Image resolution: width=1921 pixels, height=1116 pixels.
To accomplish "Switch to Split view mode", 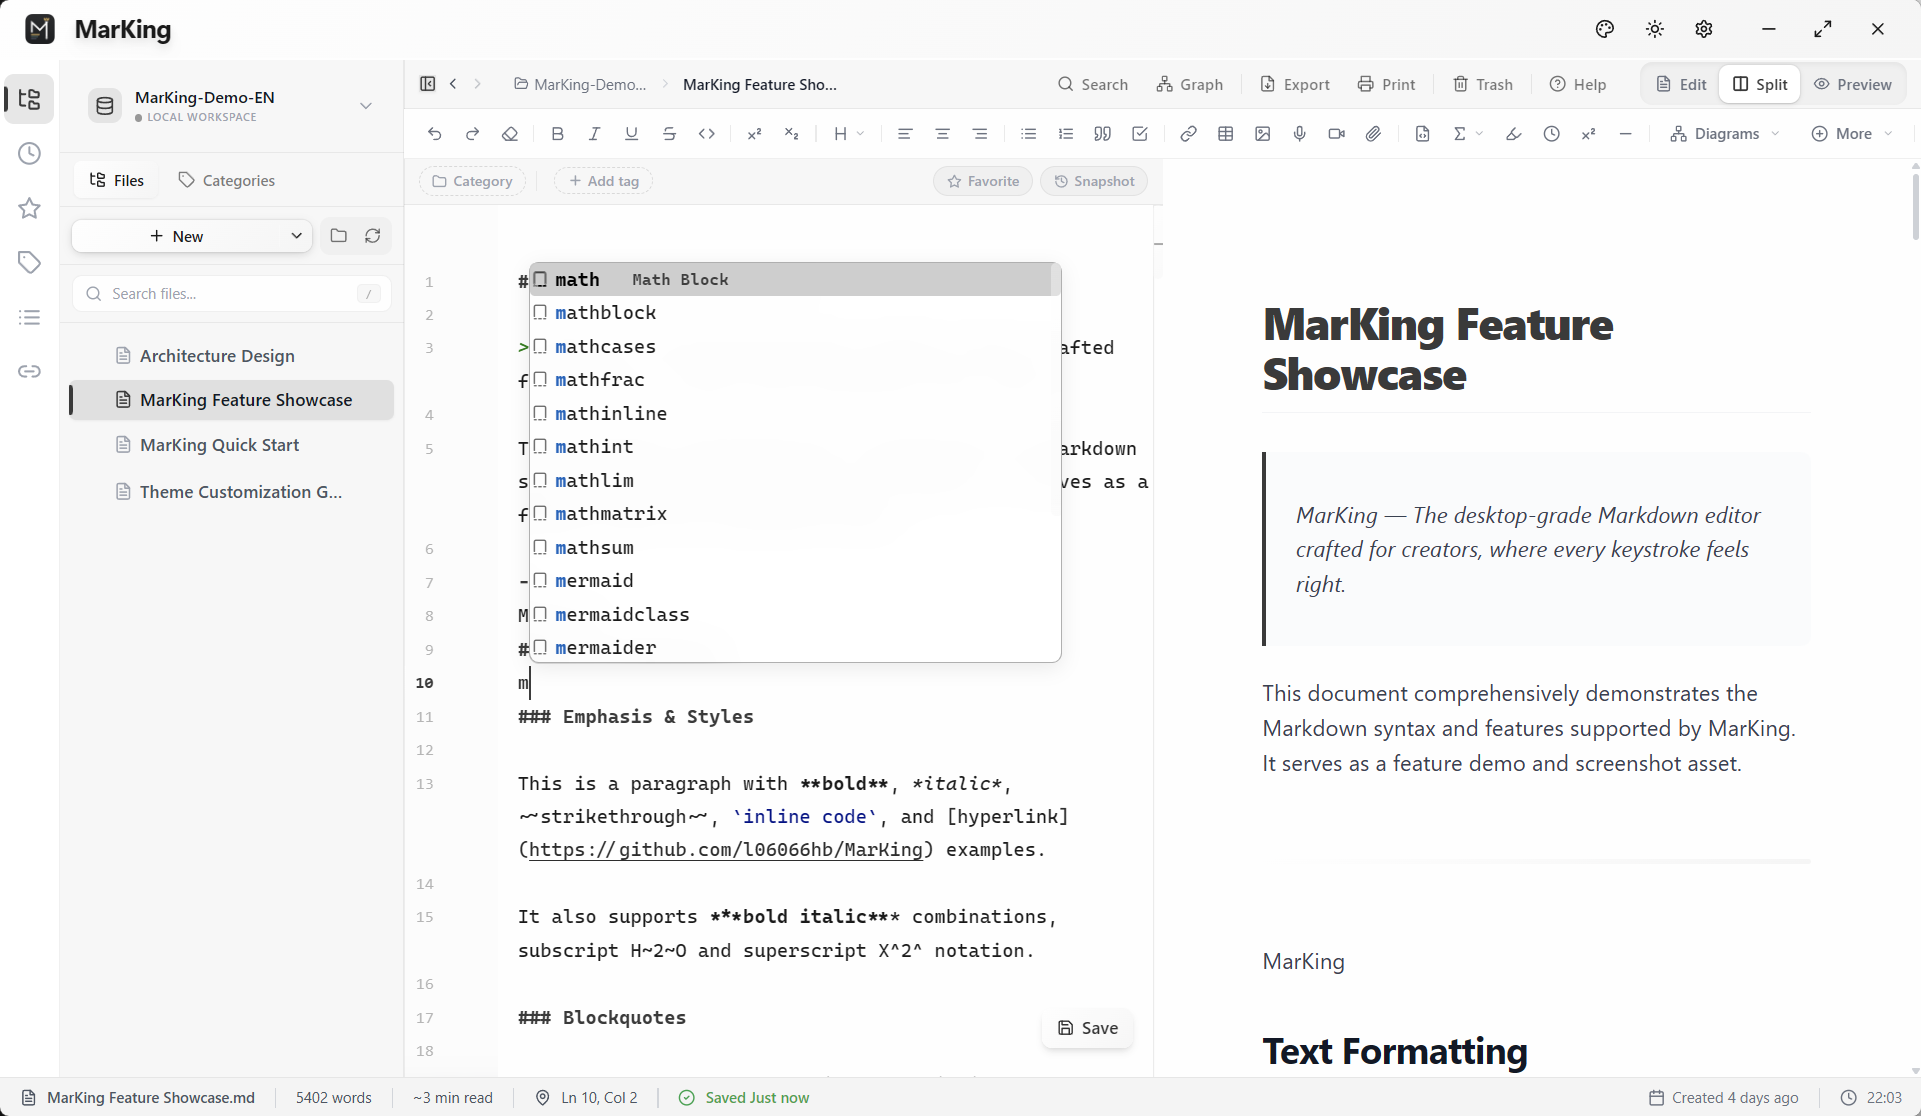I will tap(1760, 84).
